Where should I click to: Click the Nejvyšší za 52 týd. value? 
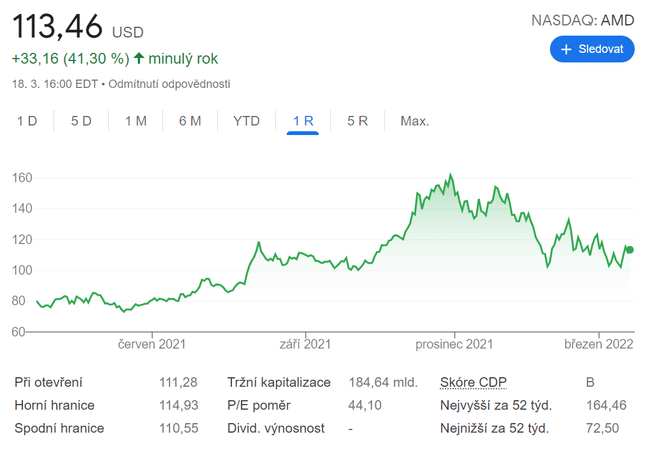click(x=605, y=405)
